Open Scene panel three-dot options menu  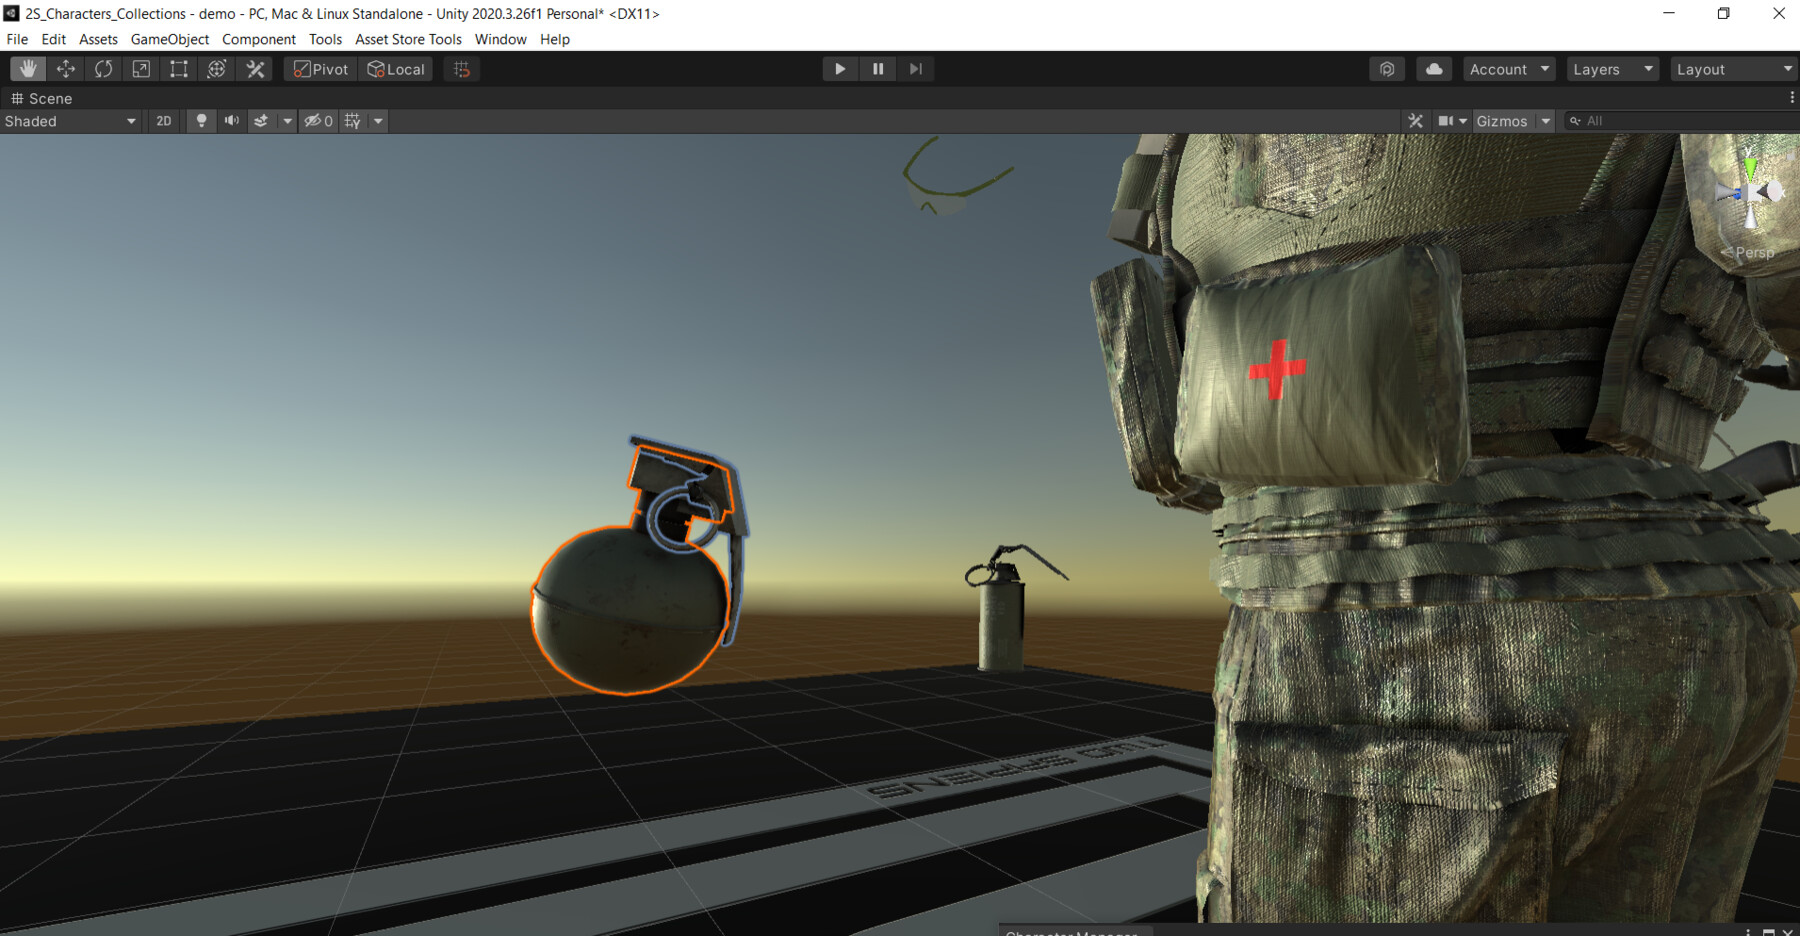click(1791, 98)
